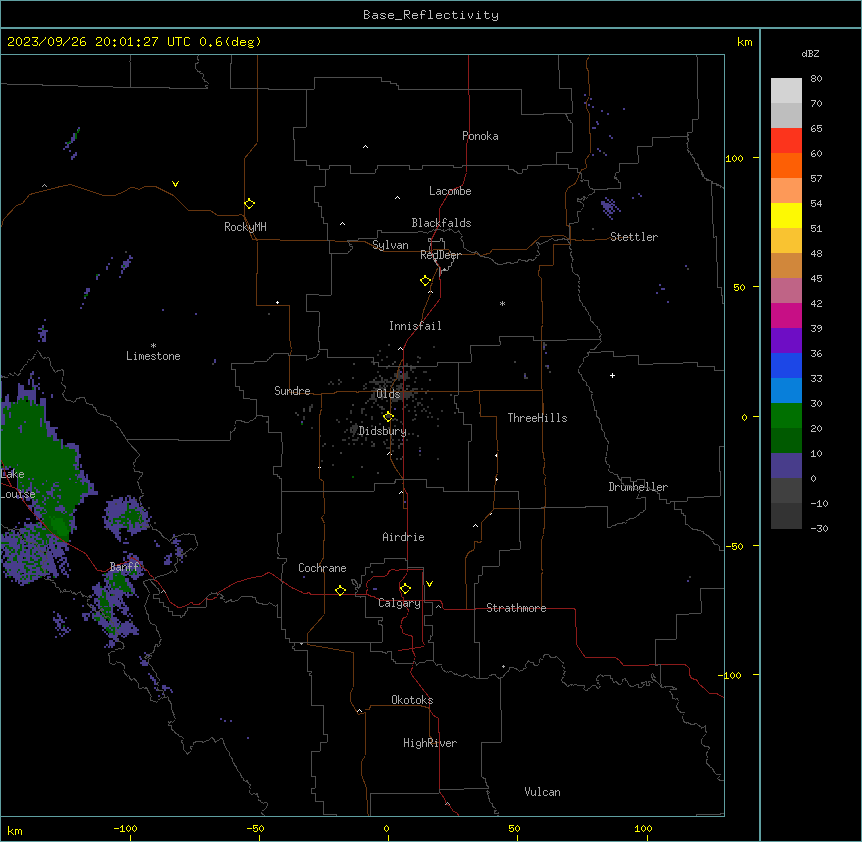Click the Blackfalds label
862x842 pixels.
pyautogui.click(x=441, y=223)
